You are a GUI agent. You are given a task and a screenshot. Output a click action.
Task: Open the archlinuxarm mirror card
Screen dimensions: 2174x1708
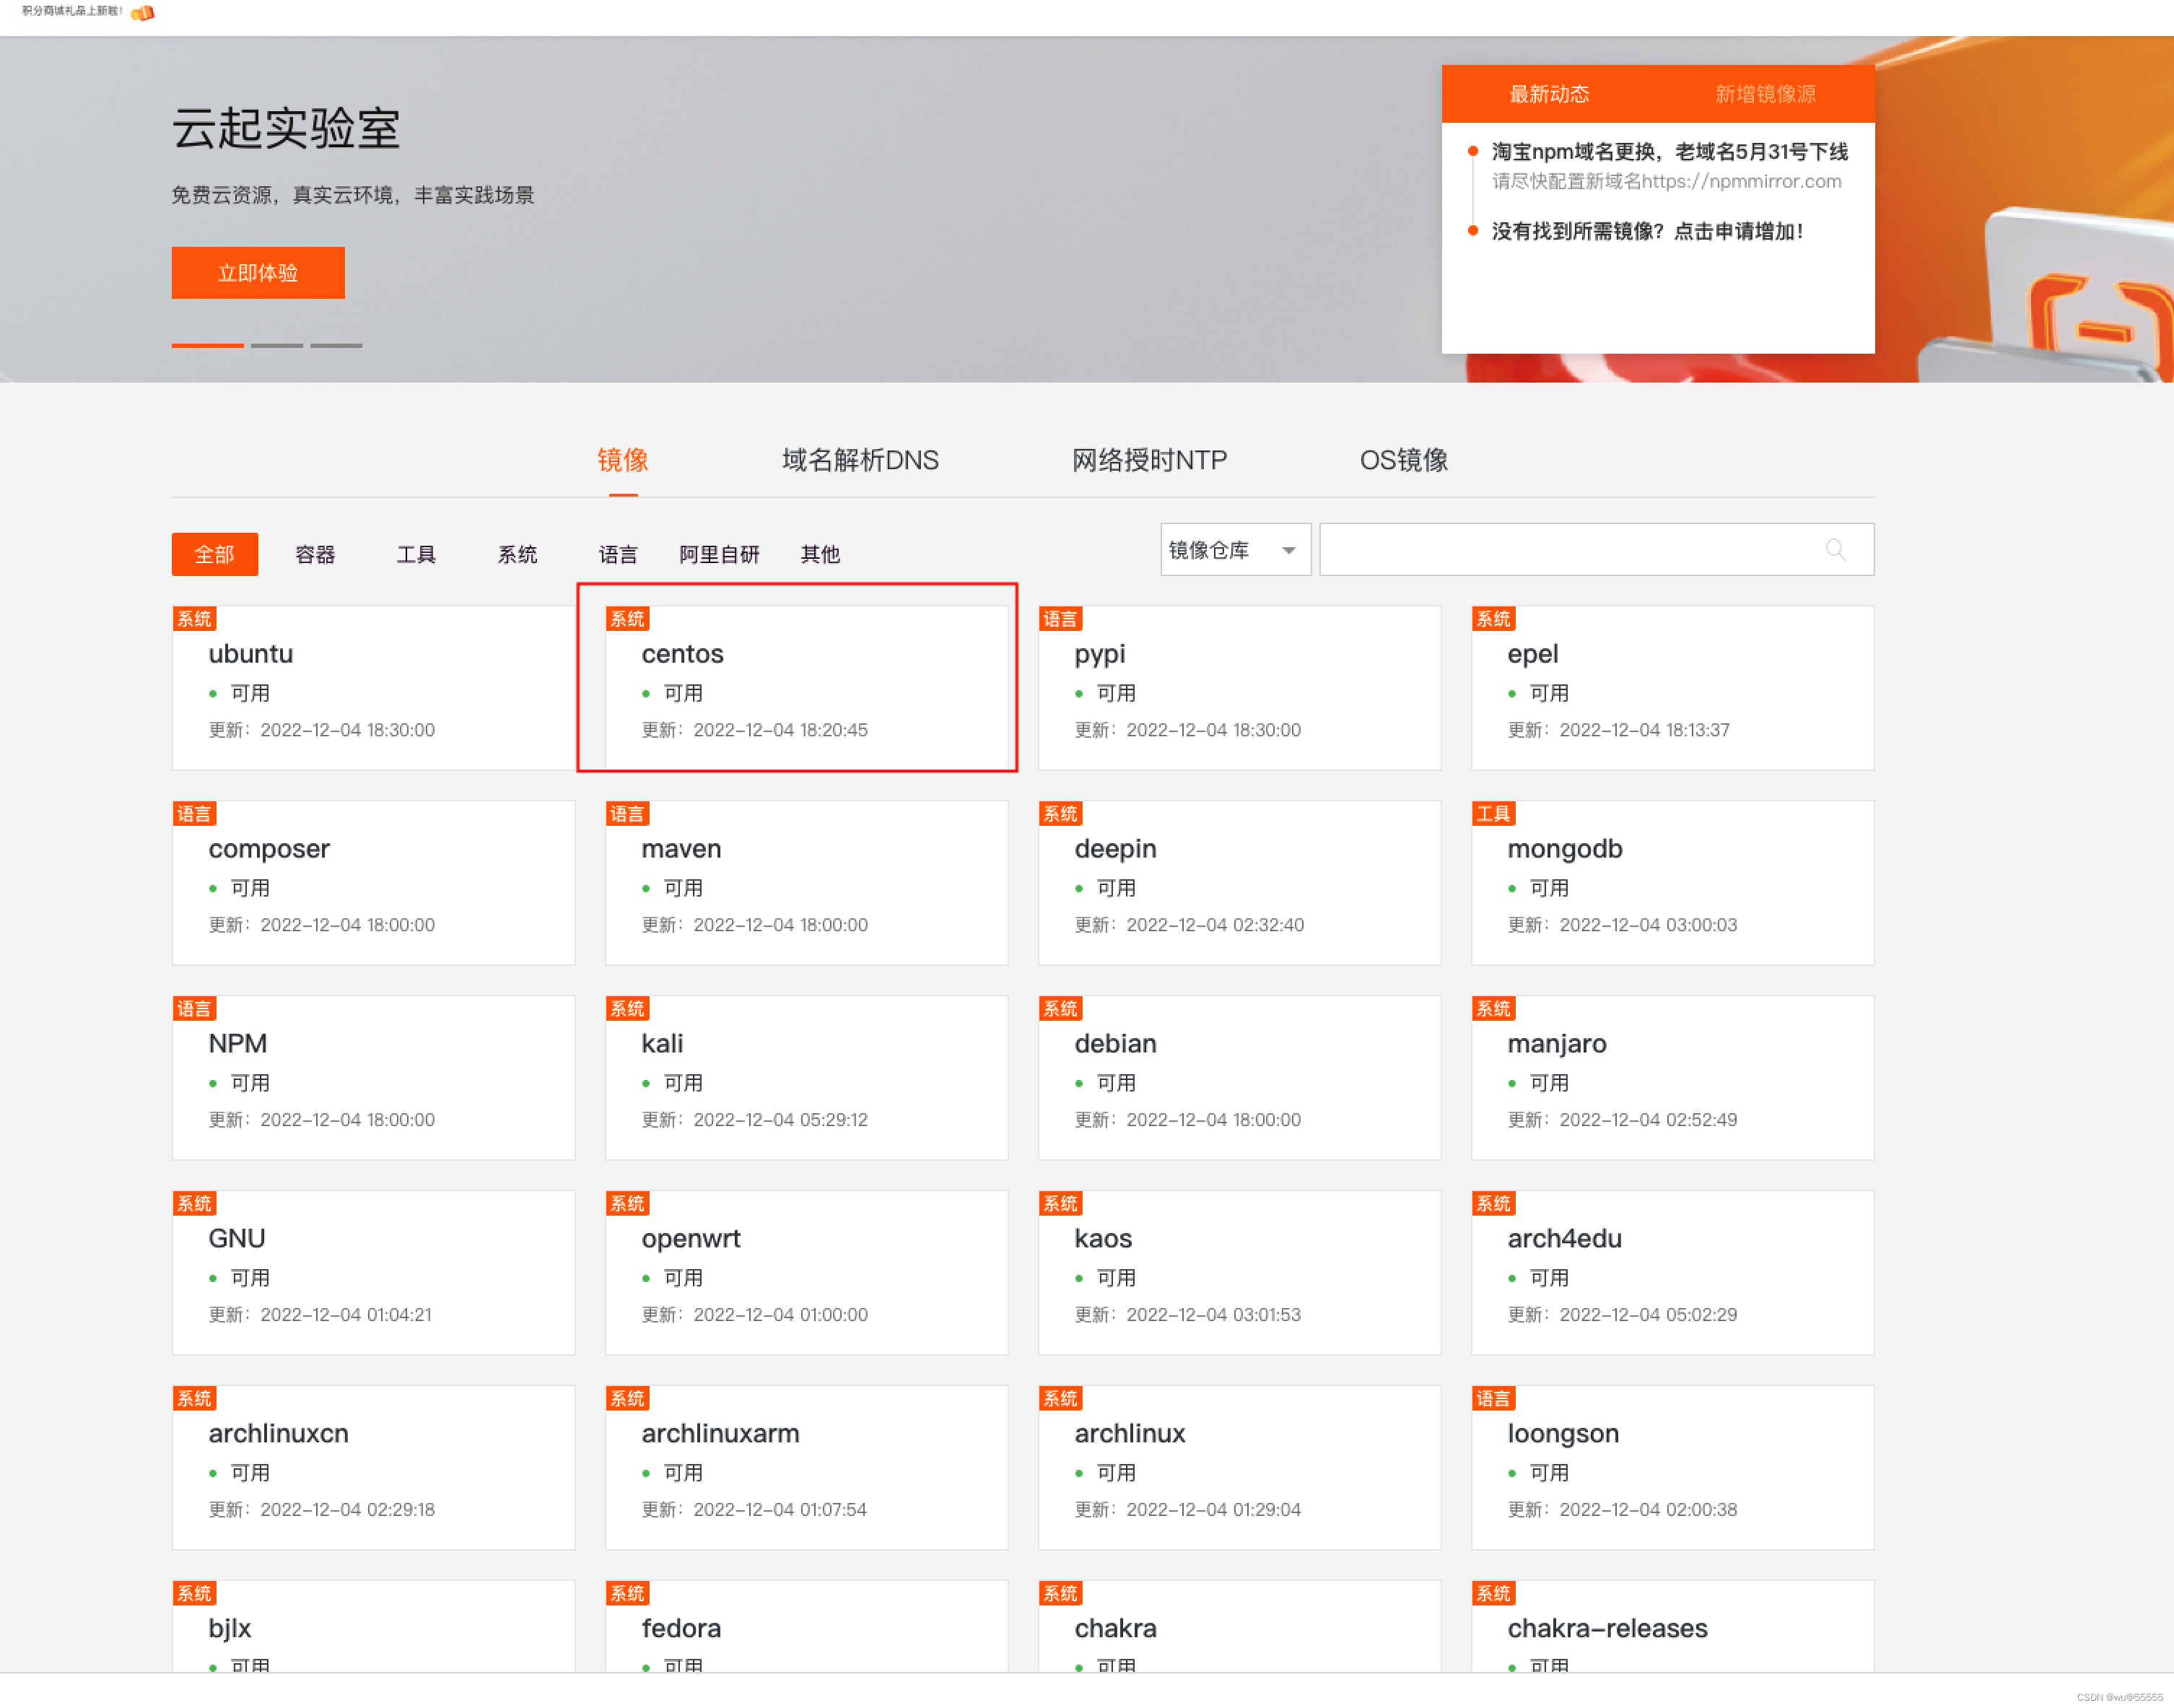(806, 1468)
